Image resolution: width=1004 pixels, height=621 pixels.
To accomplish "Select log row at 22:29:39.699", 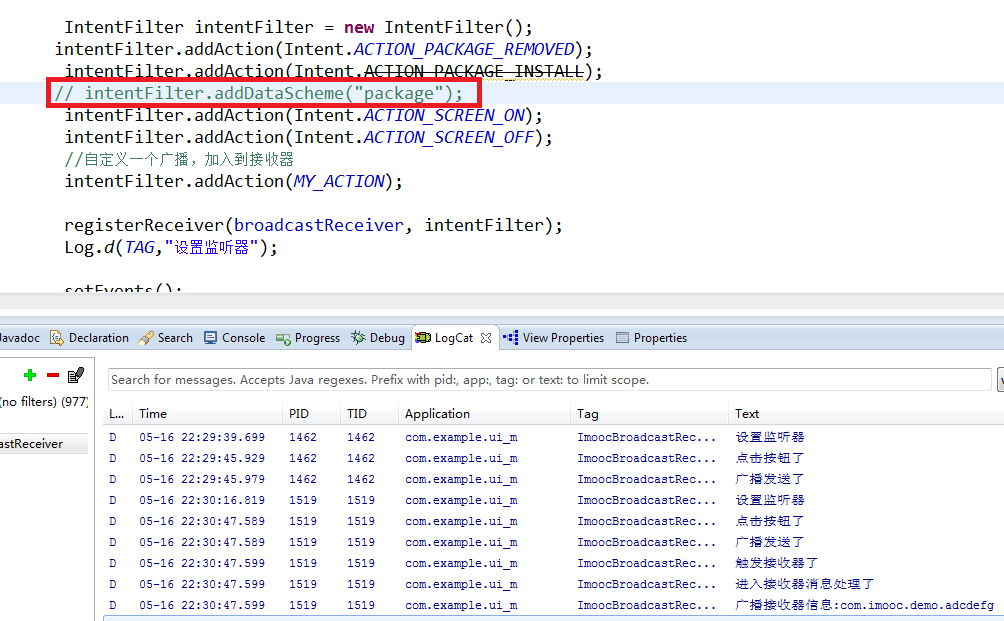I will pyautogui.click(x=553, y=437).
